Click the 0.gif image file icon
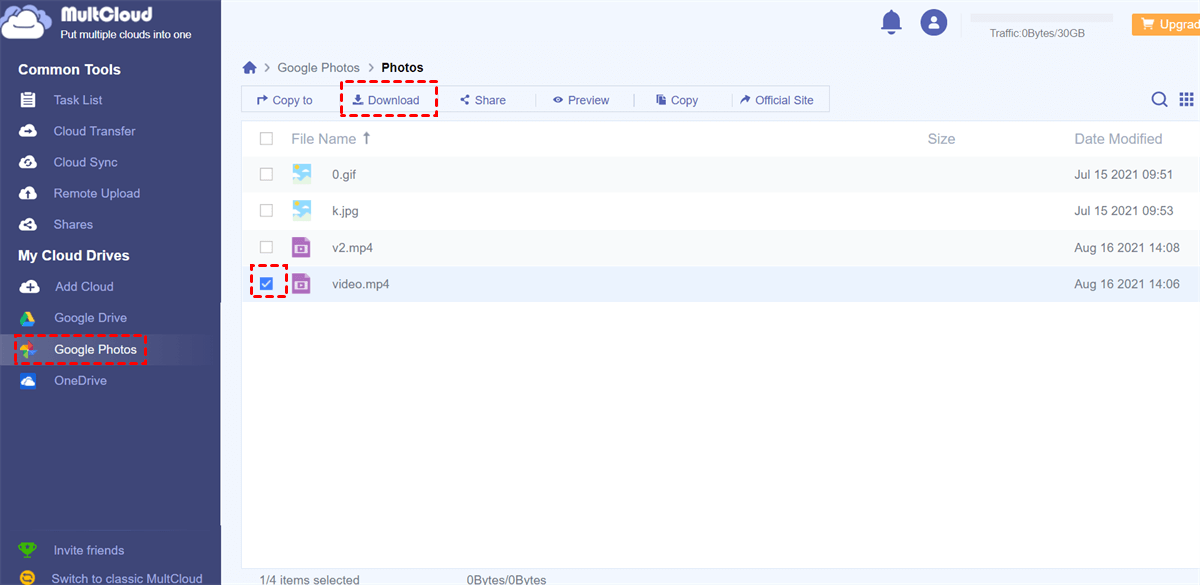The image size is (1200, 585). coord(301,174)
